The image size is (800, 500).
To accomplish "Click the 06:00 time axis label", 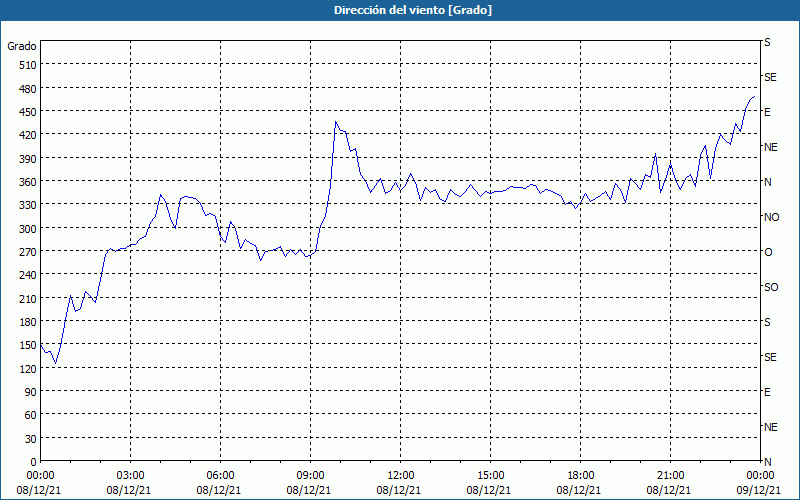I will click(x=220, y=476).
